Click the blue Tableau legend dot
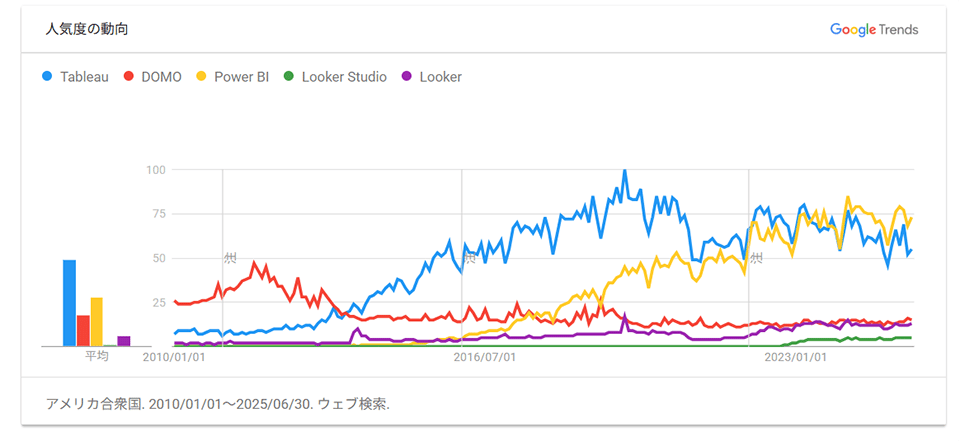Image resolution: width=960 pixels, height=441 pixels. point(46,76)
